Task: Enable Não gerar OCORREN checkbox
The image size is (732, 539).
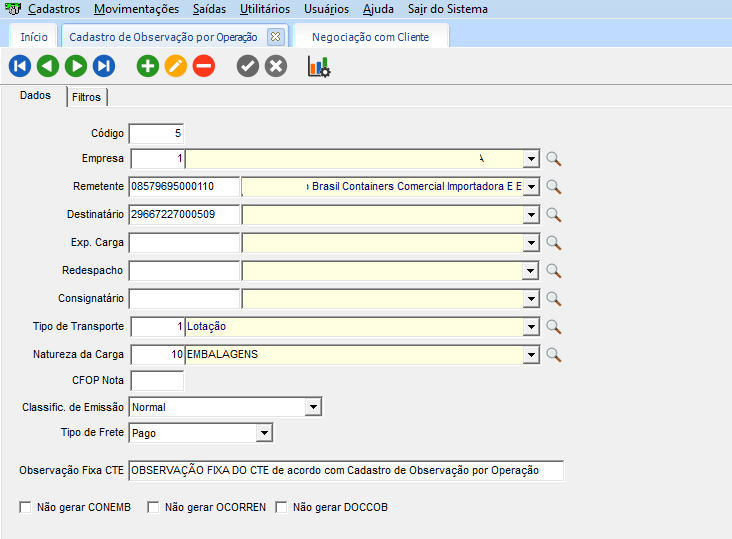Action: (153, 507)
